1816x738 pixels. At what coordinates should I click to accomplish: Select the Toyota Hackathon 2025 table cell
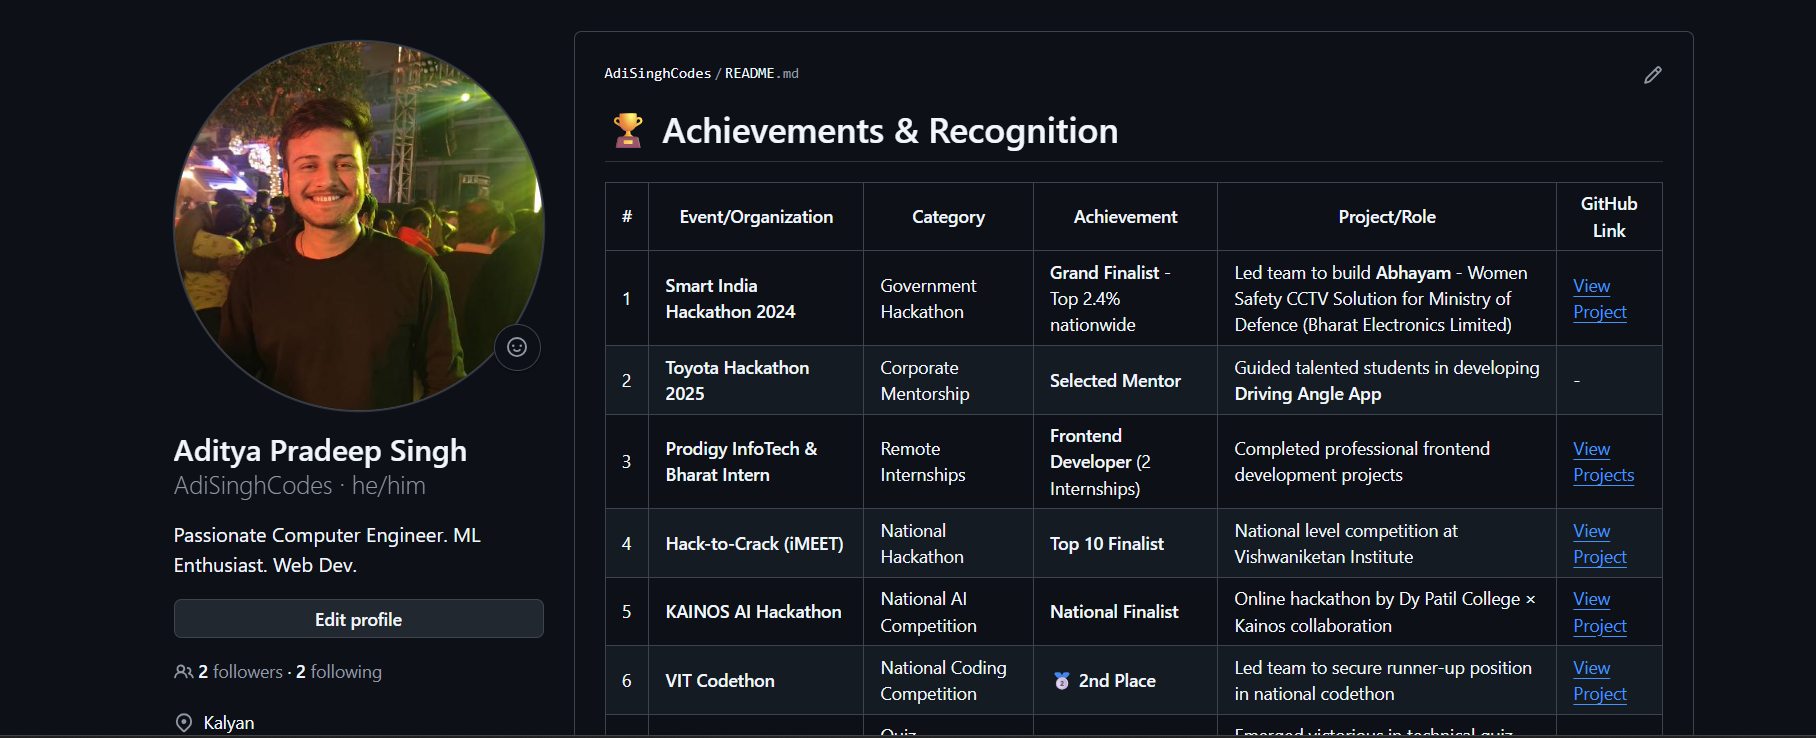(x=737, y=381)
